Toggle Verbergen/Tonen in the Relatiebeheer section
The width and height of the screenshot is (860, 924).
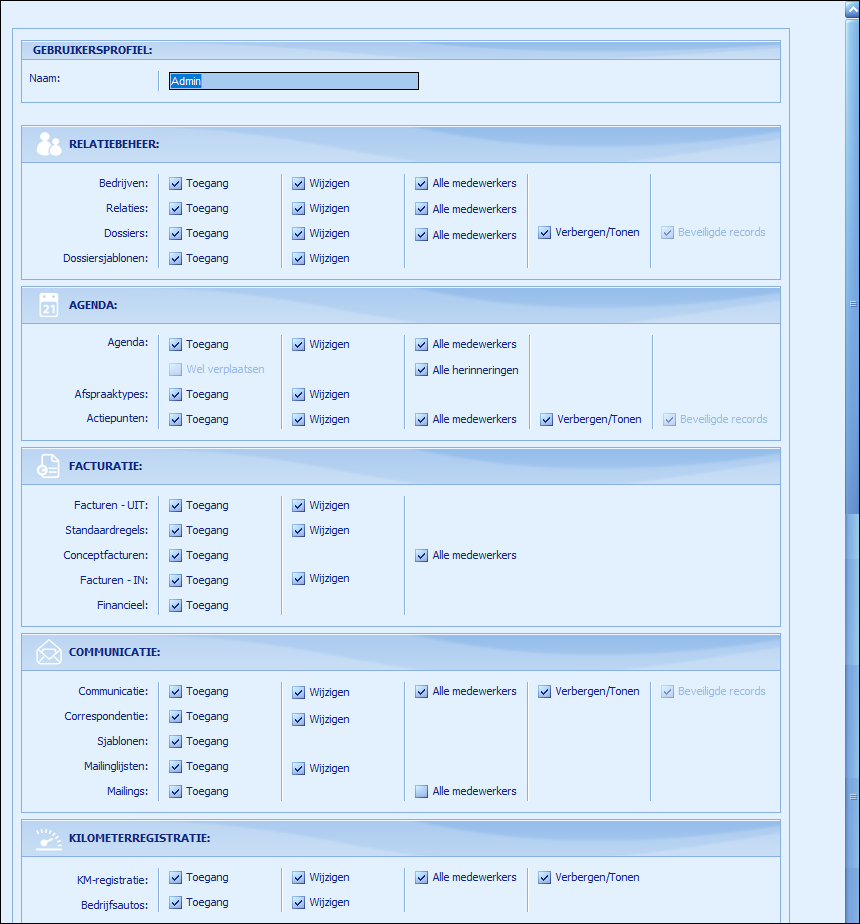click(545, 233)
